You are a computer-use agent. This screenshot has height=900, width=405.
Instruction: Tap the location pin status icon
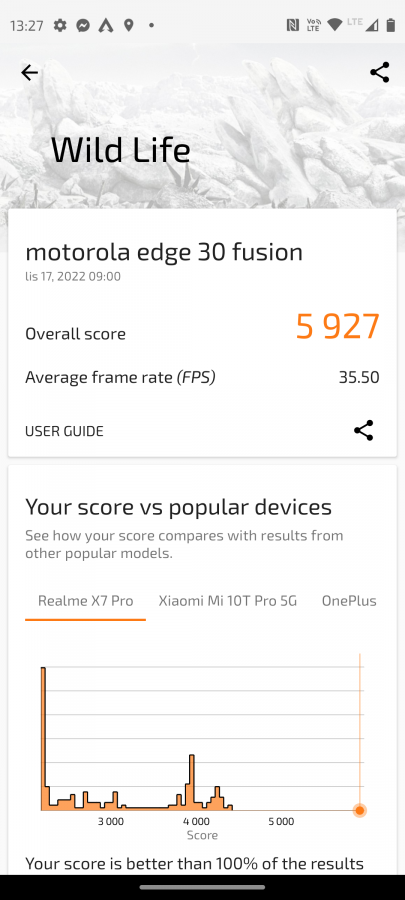point(128,25)
